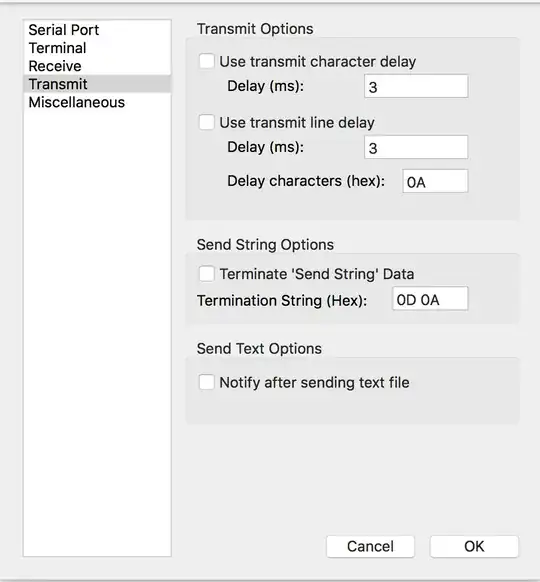The height and width of the screenshot is (582, 540).
Task: Open the Terminal settings category
Action: point(97,48)
